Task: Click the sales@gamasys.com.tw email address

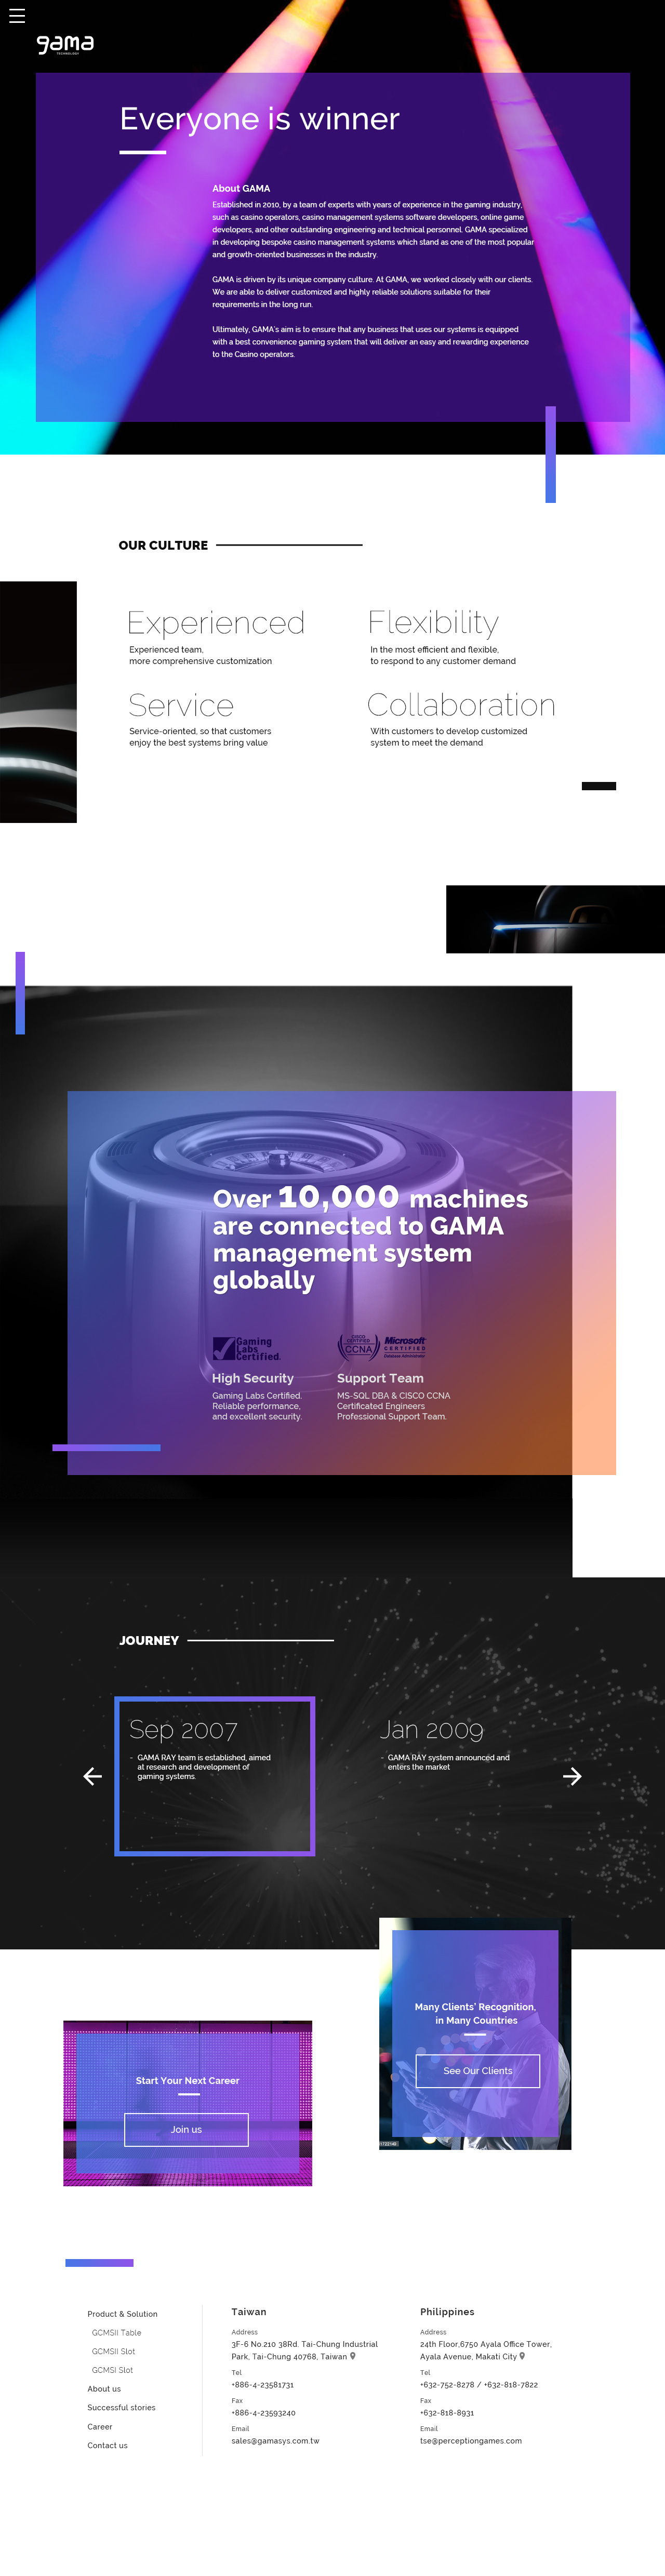Action: coord(275,2441)
